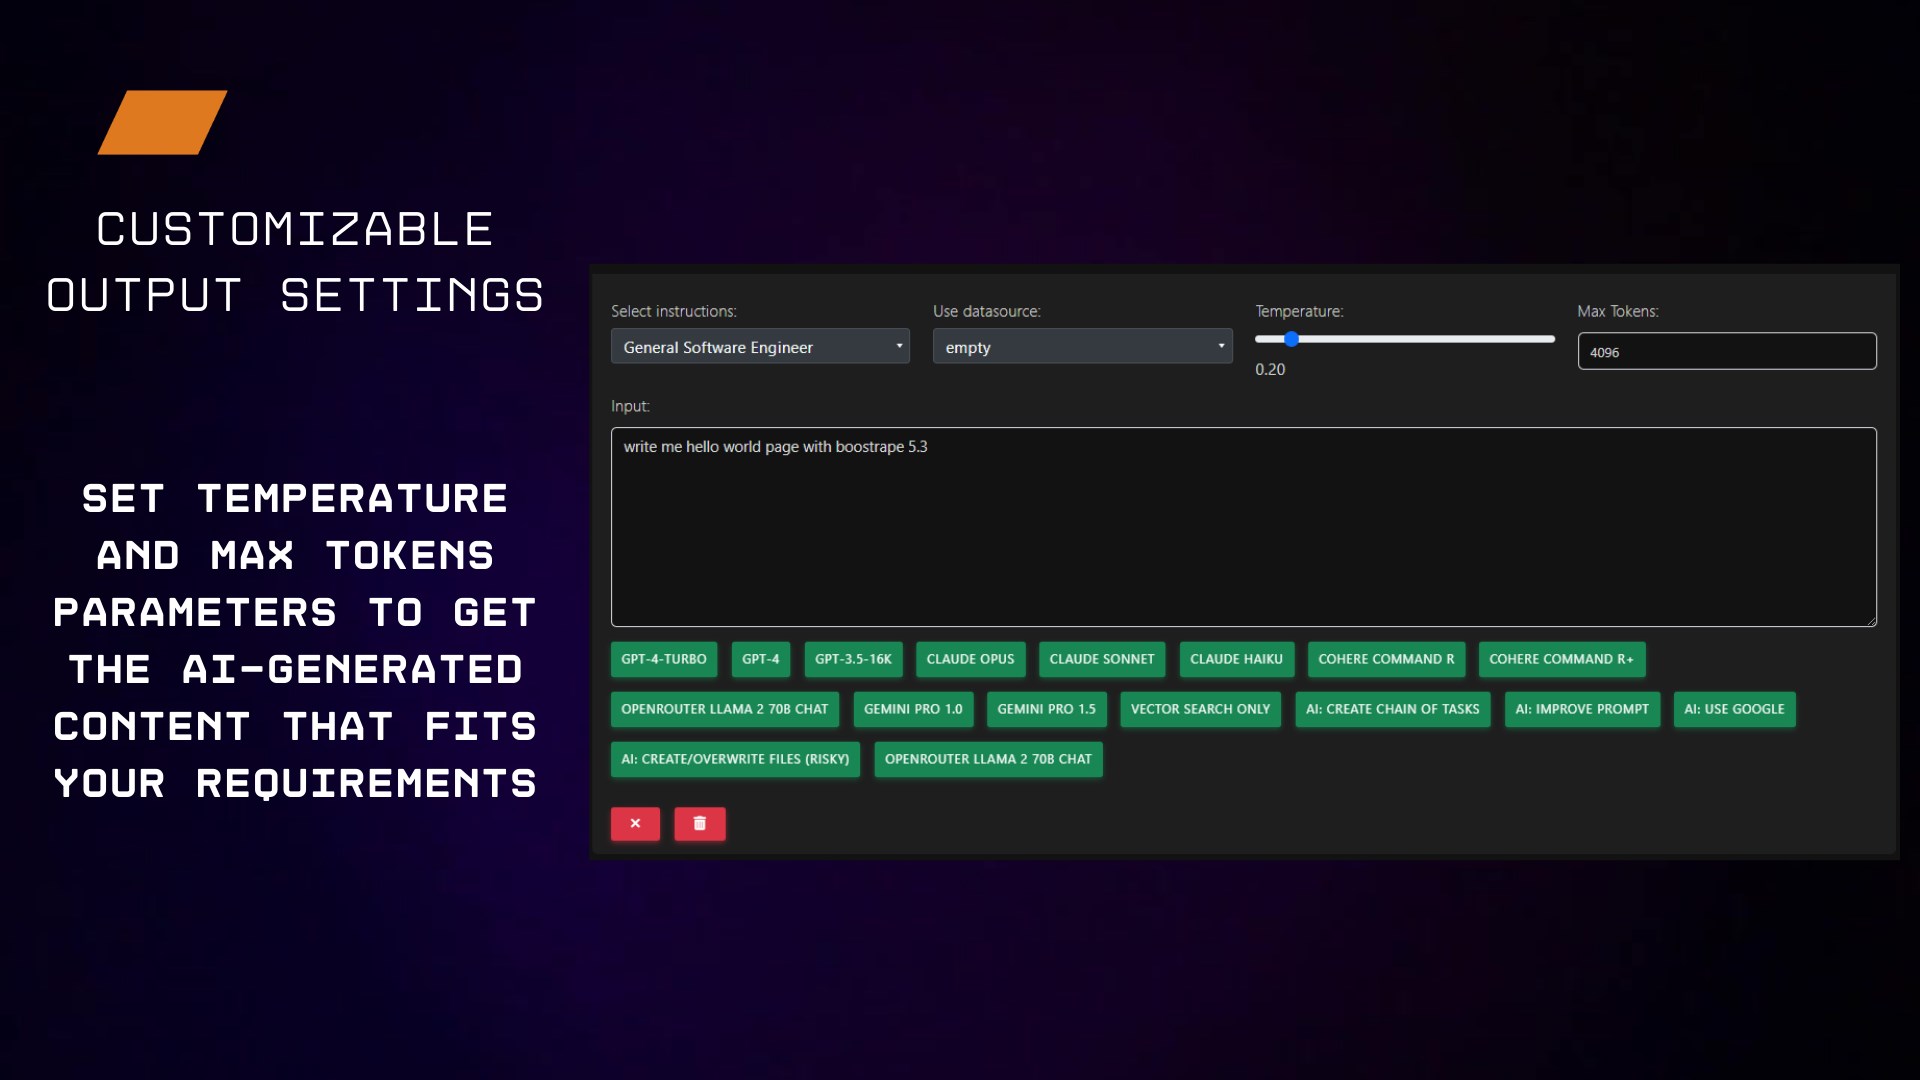
Task: Click the Claude Haiku button
Action: point(1236,659)
